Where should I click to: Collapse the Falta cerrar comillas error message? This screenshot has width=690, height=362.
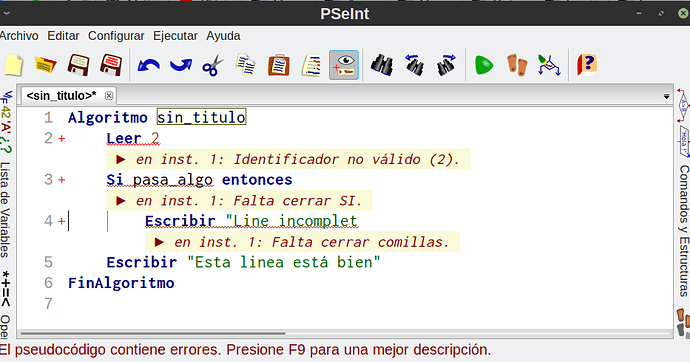pos(159,242)
